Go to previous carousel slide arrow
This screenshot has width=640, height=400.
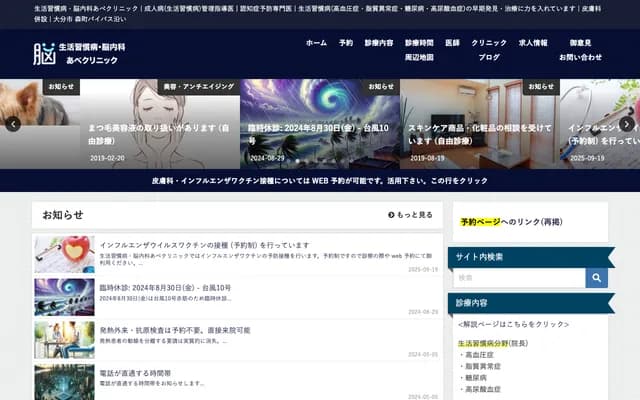(13, 124)
